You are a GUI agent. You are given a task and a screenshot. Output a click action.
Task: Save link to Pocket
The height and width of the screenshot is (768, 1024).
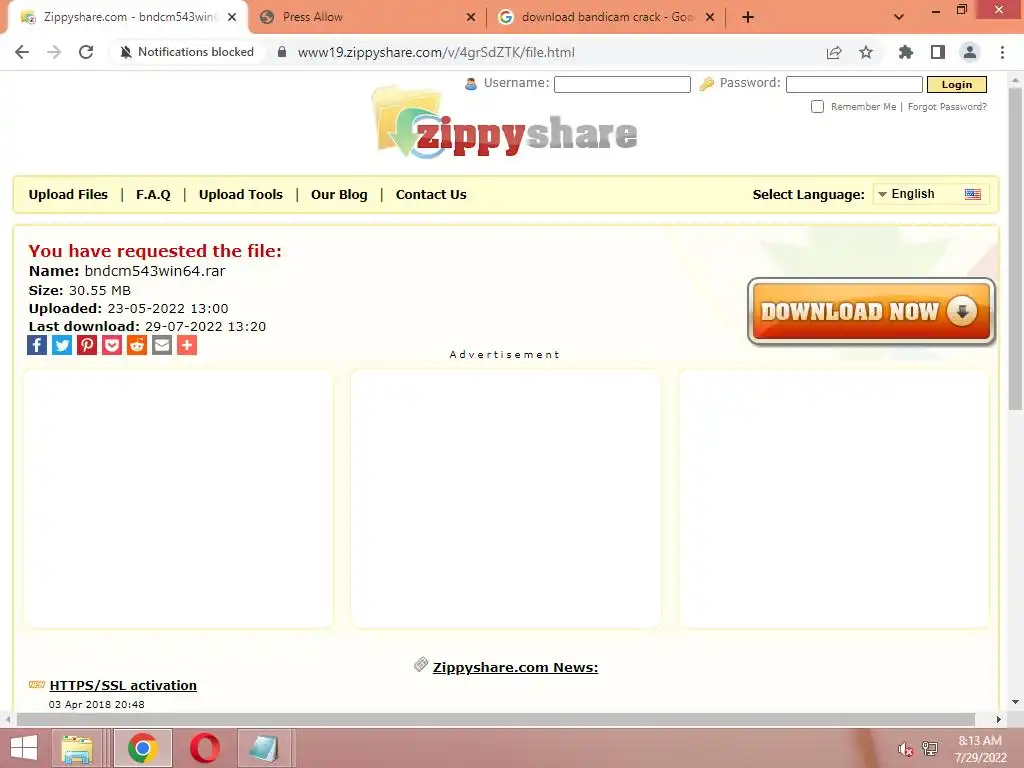pos(112,345)
